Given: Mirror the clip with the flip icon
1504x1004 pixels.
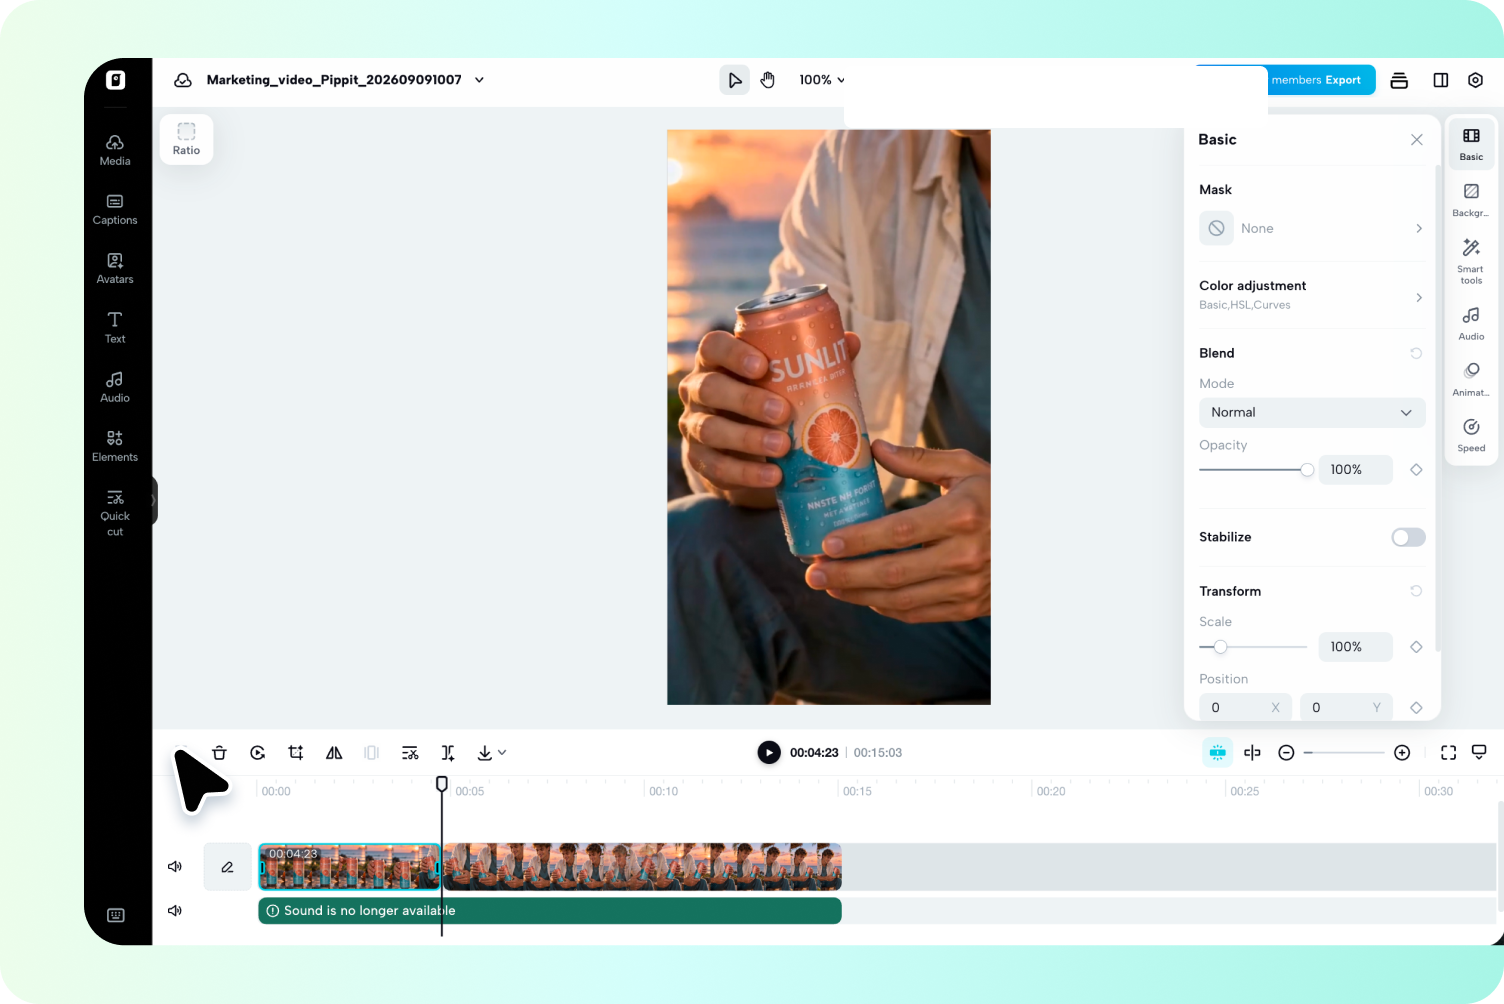Looking at the screenshot, I should 334,753.
